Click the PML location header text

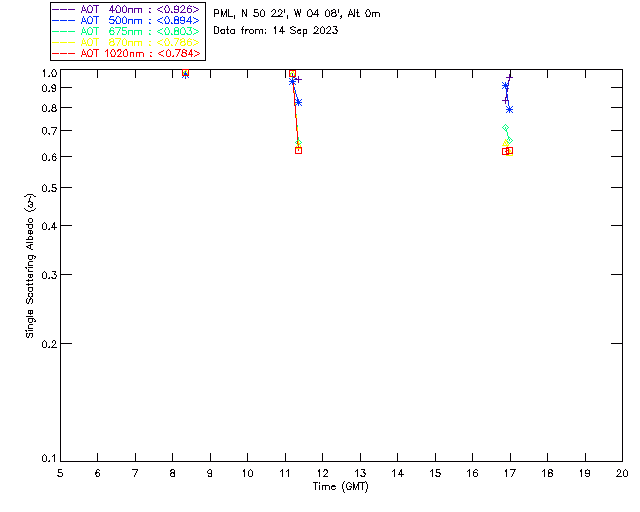(297, 13)
